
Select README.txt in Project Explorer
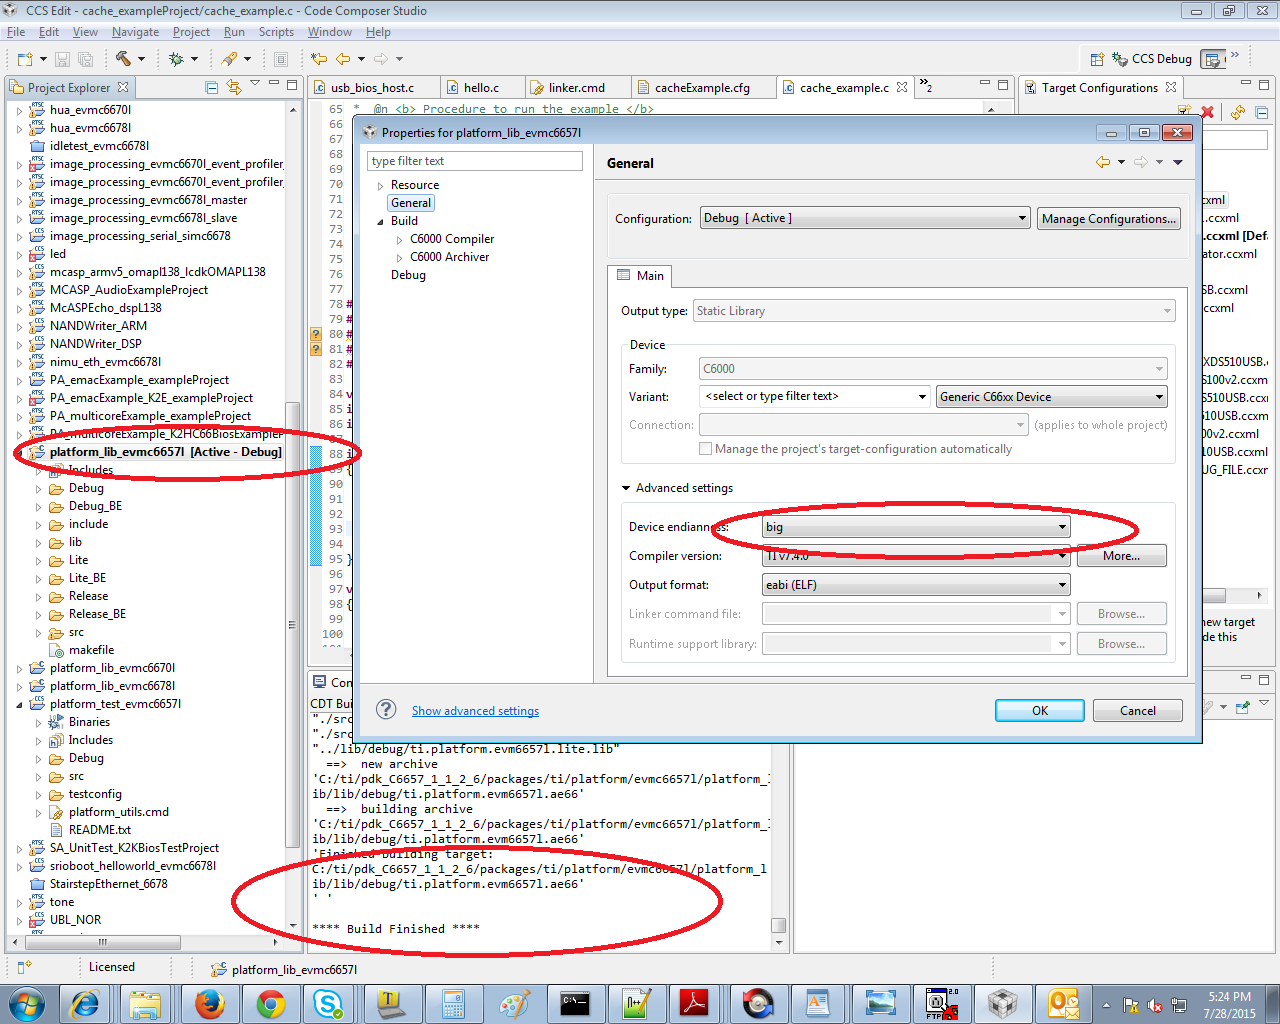coord(100,830)
